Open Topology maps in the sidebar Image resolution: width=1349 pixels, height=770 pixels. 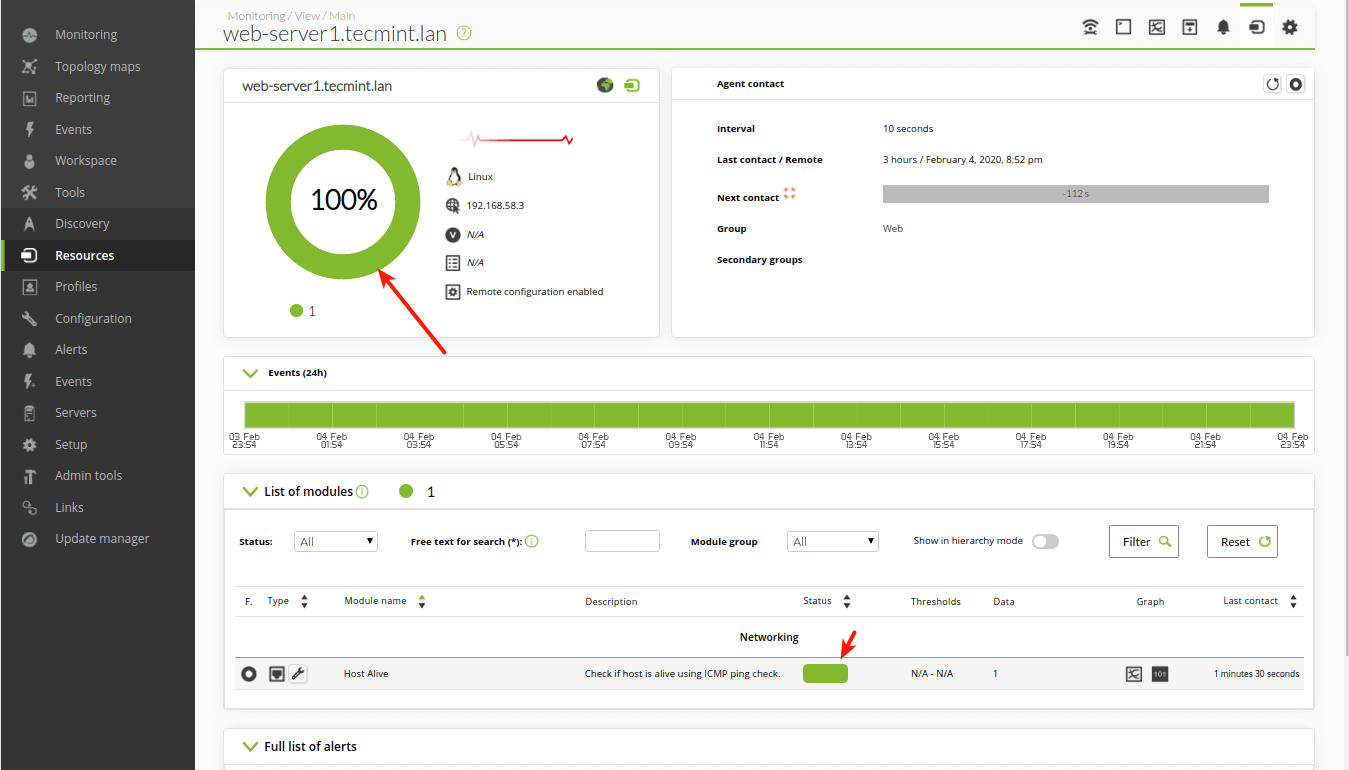click(97, 66)
